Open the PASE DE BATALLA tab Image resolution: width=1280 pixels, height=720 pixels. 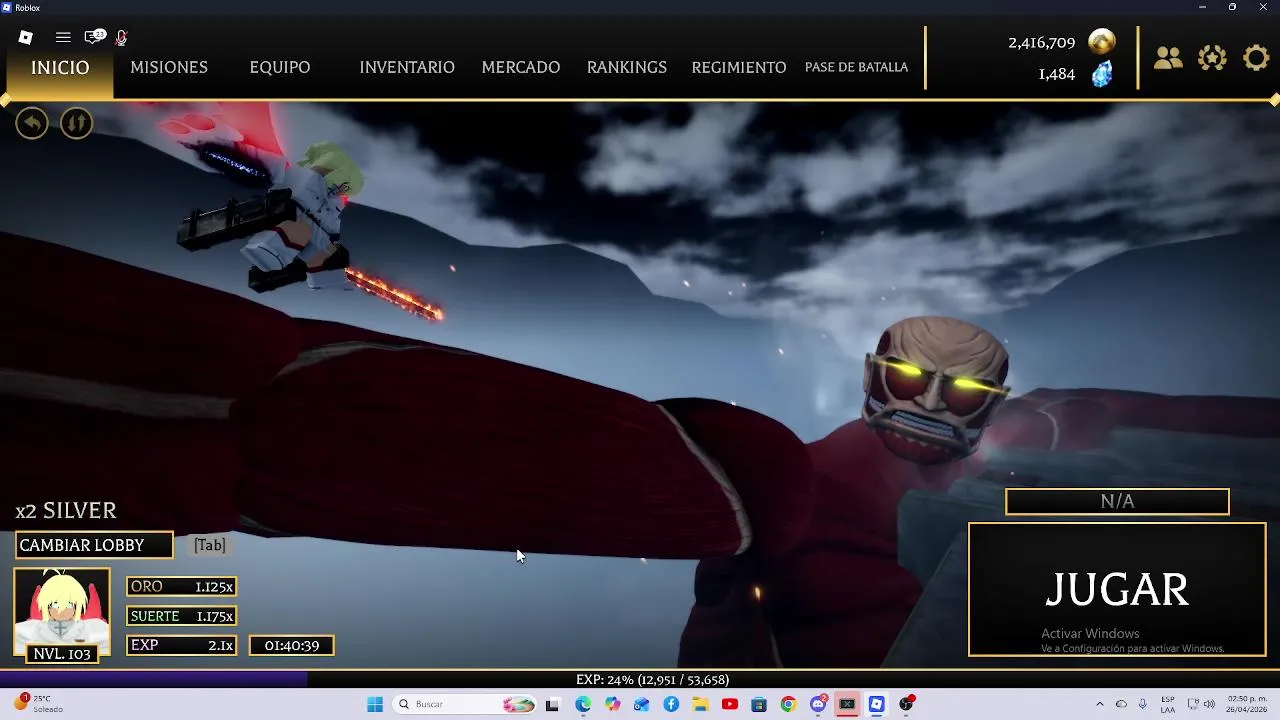(x=857, y=67)
